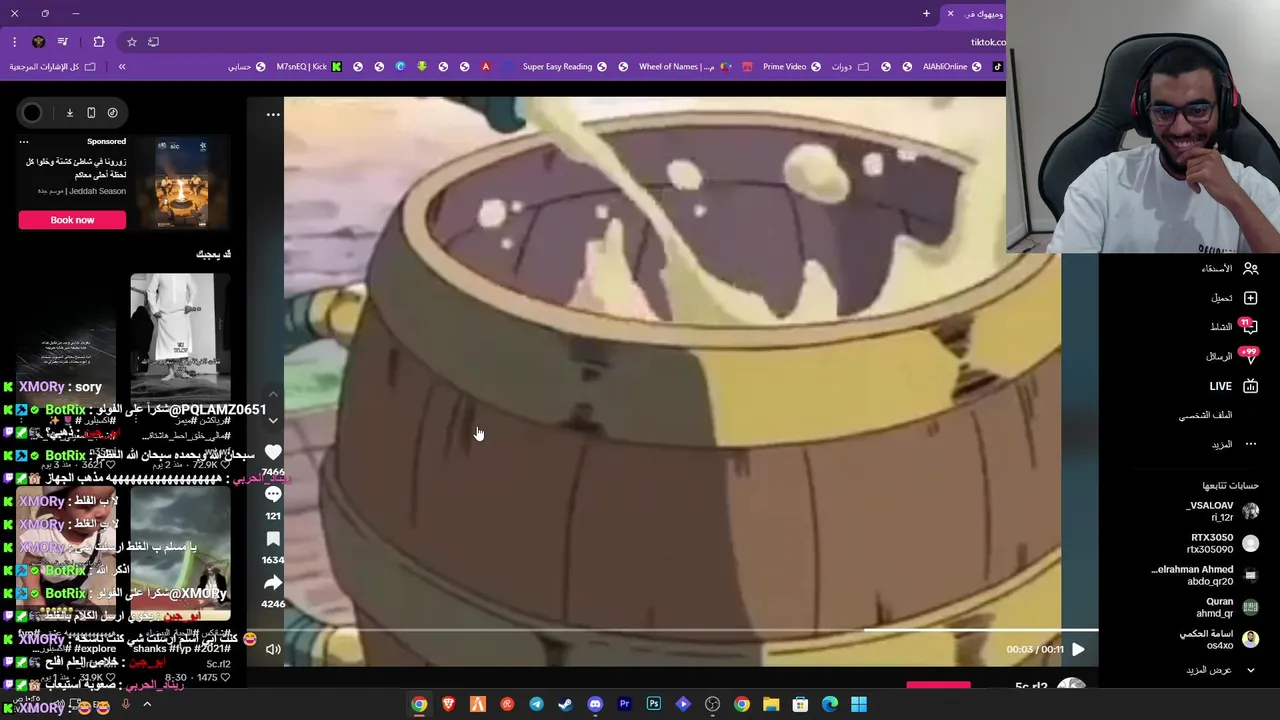Image resolution: width=1280 pixels, height=720 pixels.
Task: Like the TikTok video with heart icon
Action: (x=273, y=453)
